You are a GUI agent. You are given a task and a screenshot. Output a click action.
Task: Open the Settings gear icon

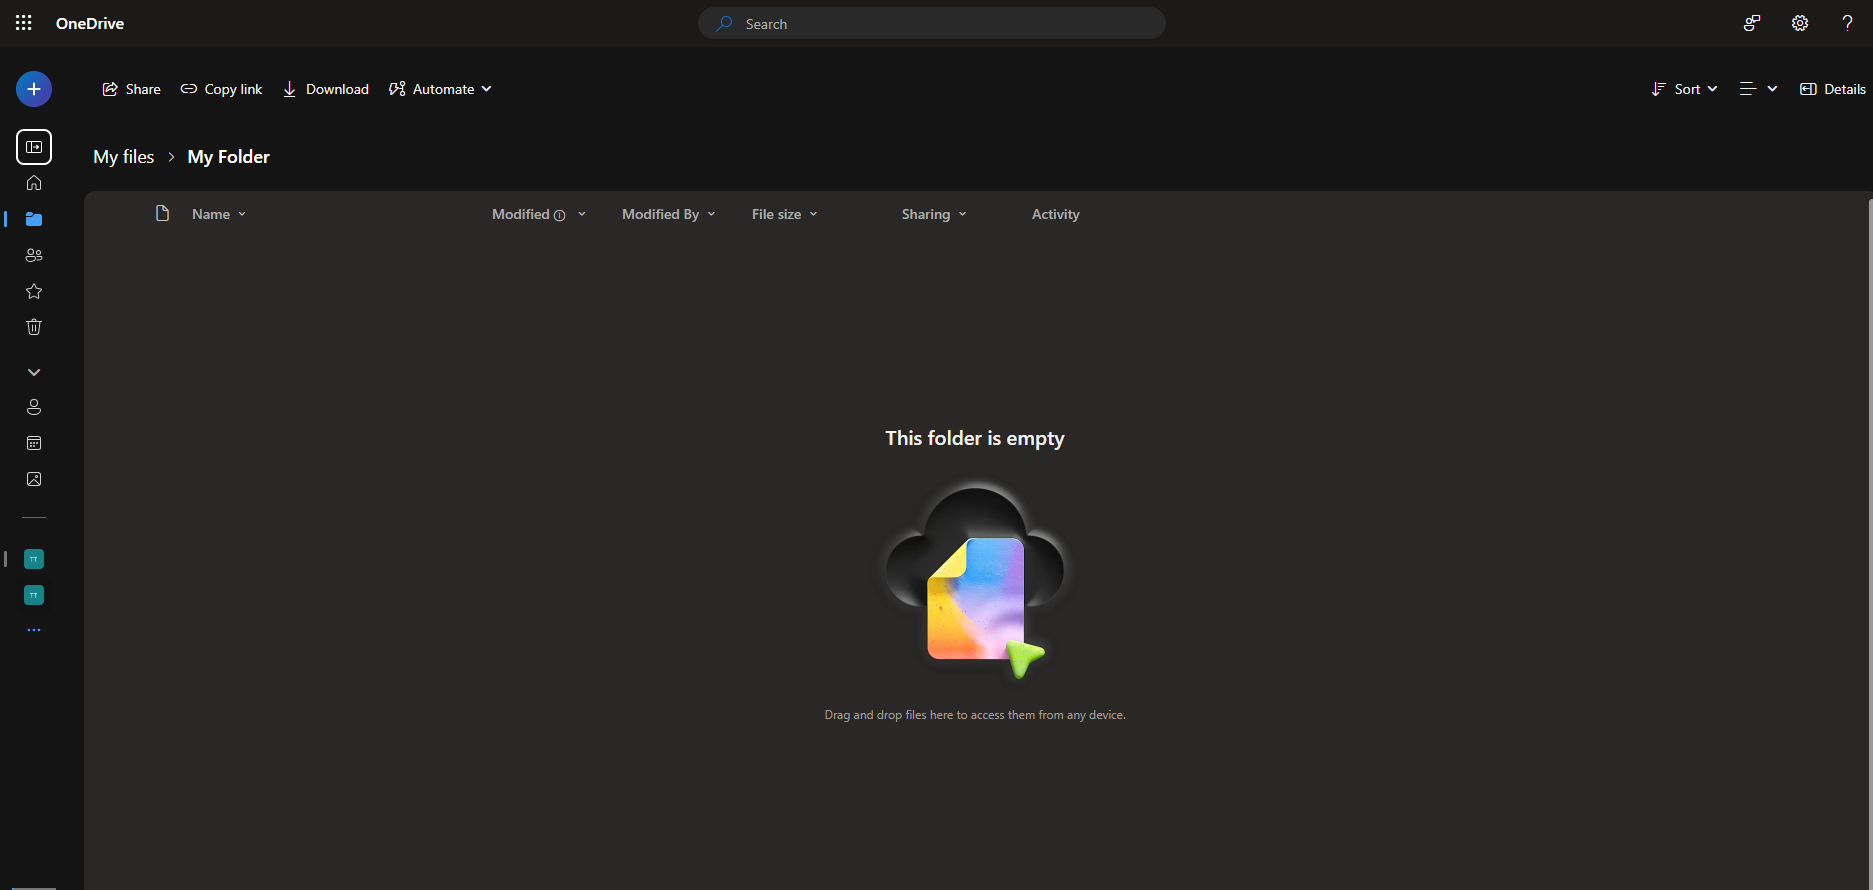(x=1800, y=23)
